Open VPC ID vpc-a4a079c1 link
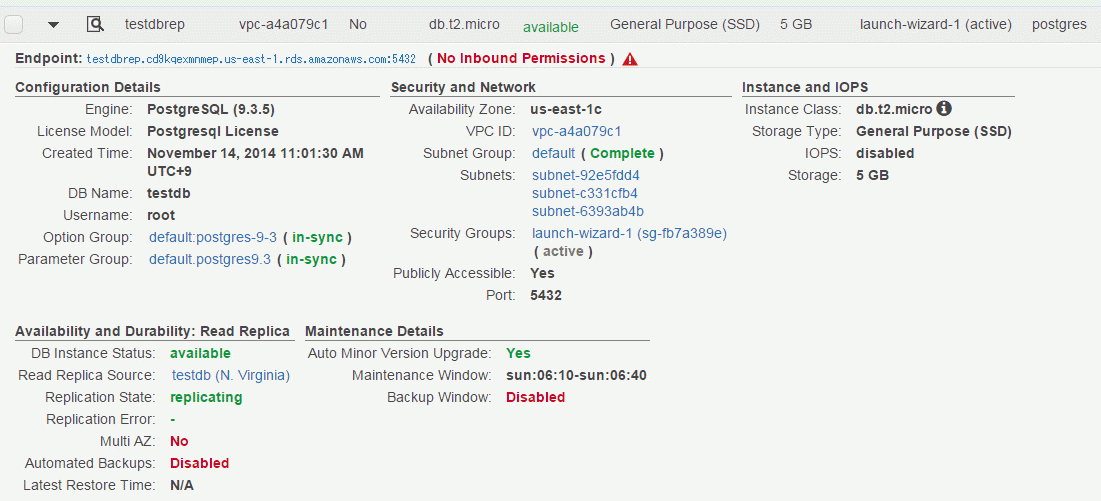 coord(576,131)
